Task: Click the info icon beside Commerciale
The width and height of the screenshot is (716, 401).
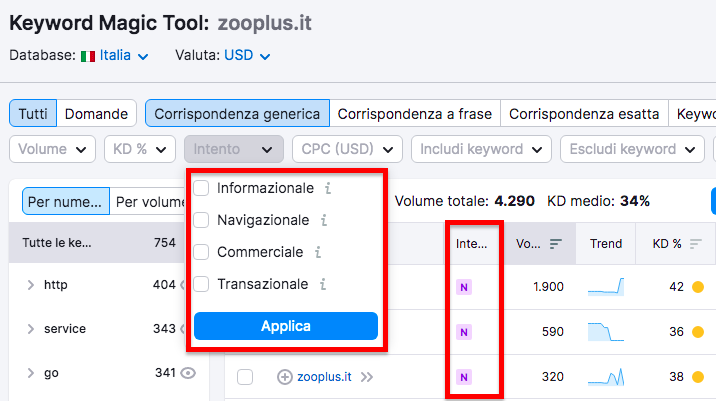Action: point(318,252)
